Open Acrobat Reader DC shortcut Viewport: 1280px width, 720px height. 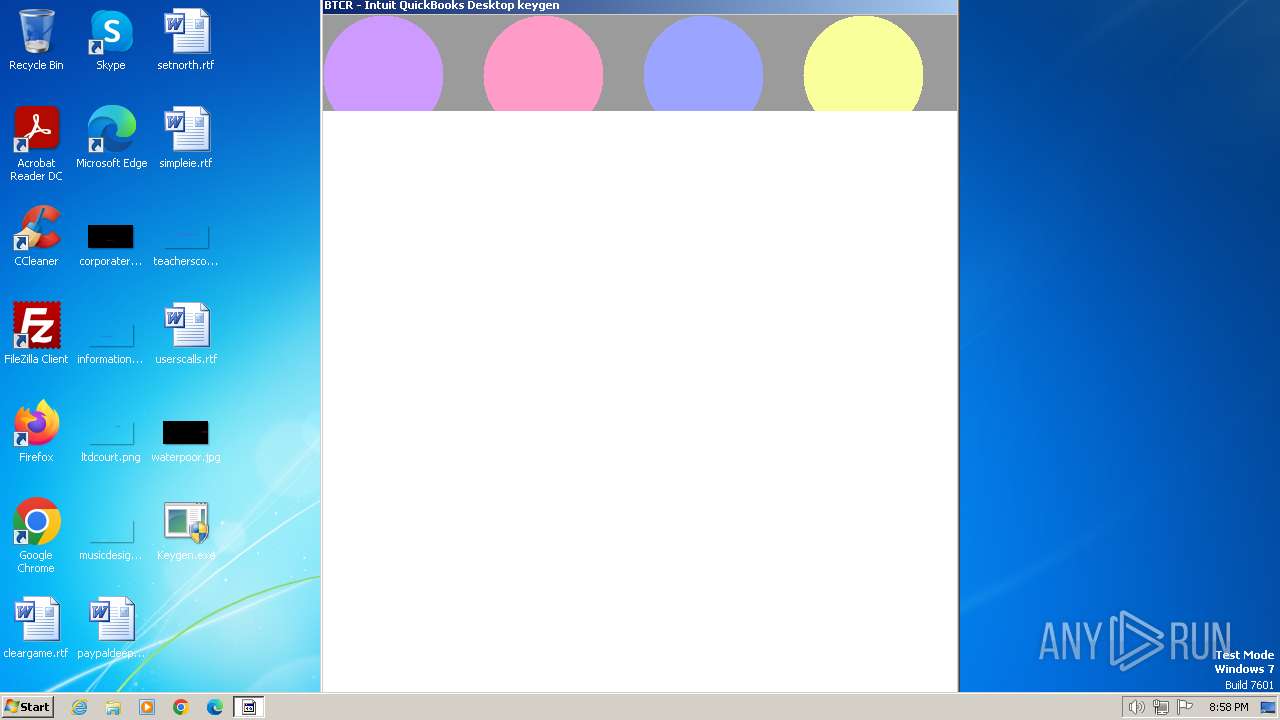(x=36, y=144)
